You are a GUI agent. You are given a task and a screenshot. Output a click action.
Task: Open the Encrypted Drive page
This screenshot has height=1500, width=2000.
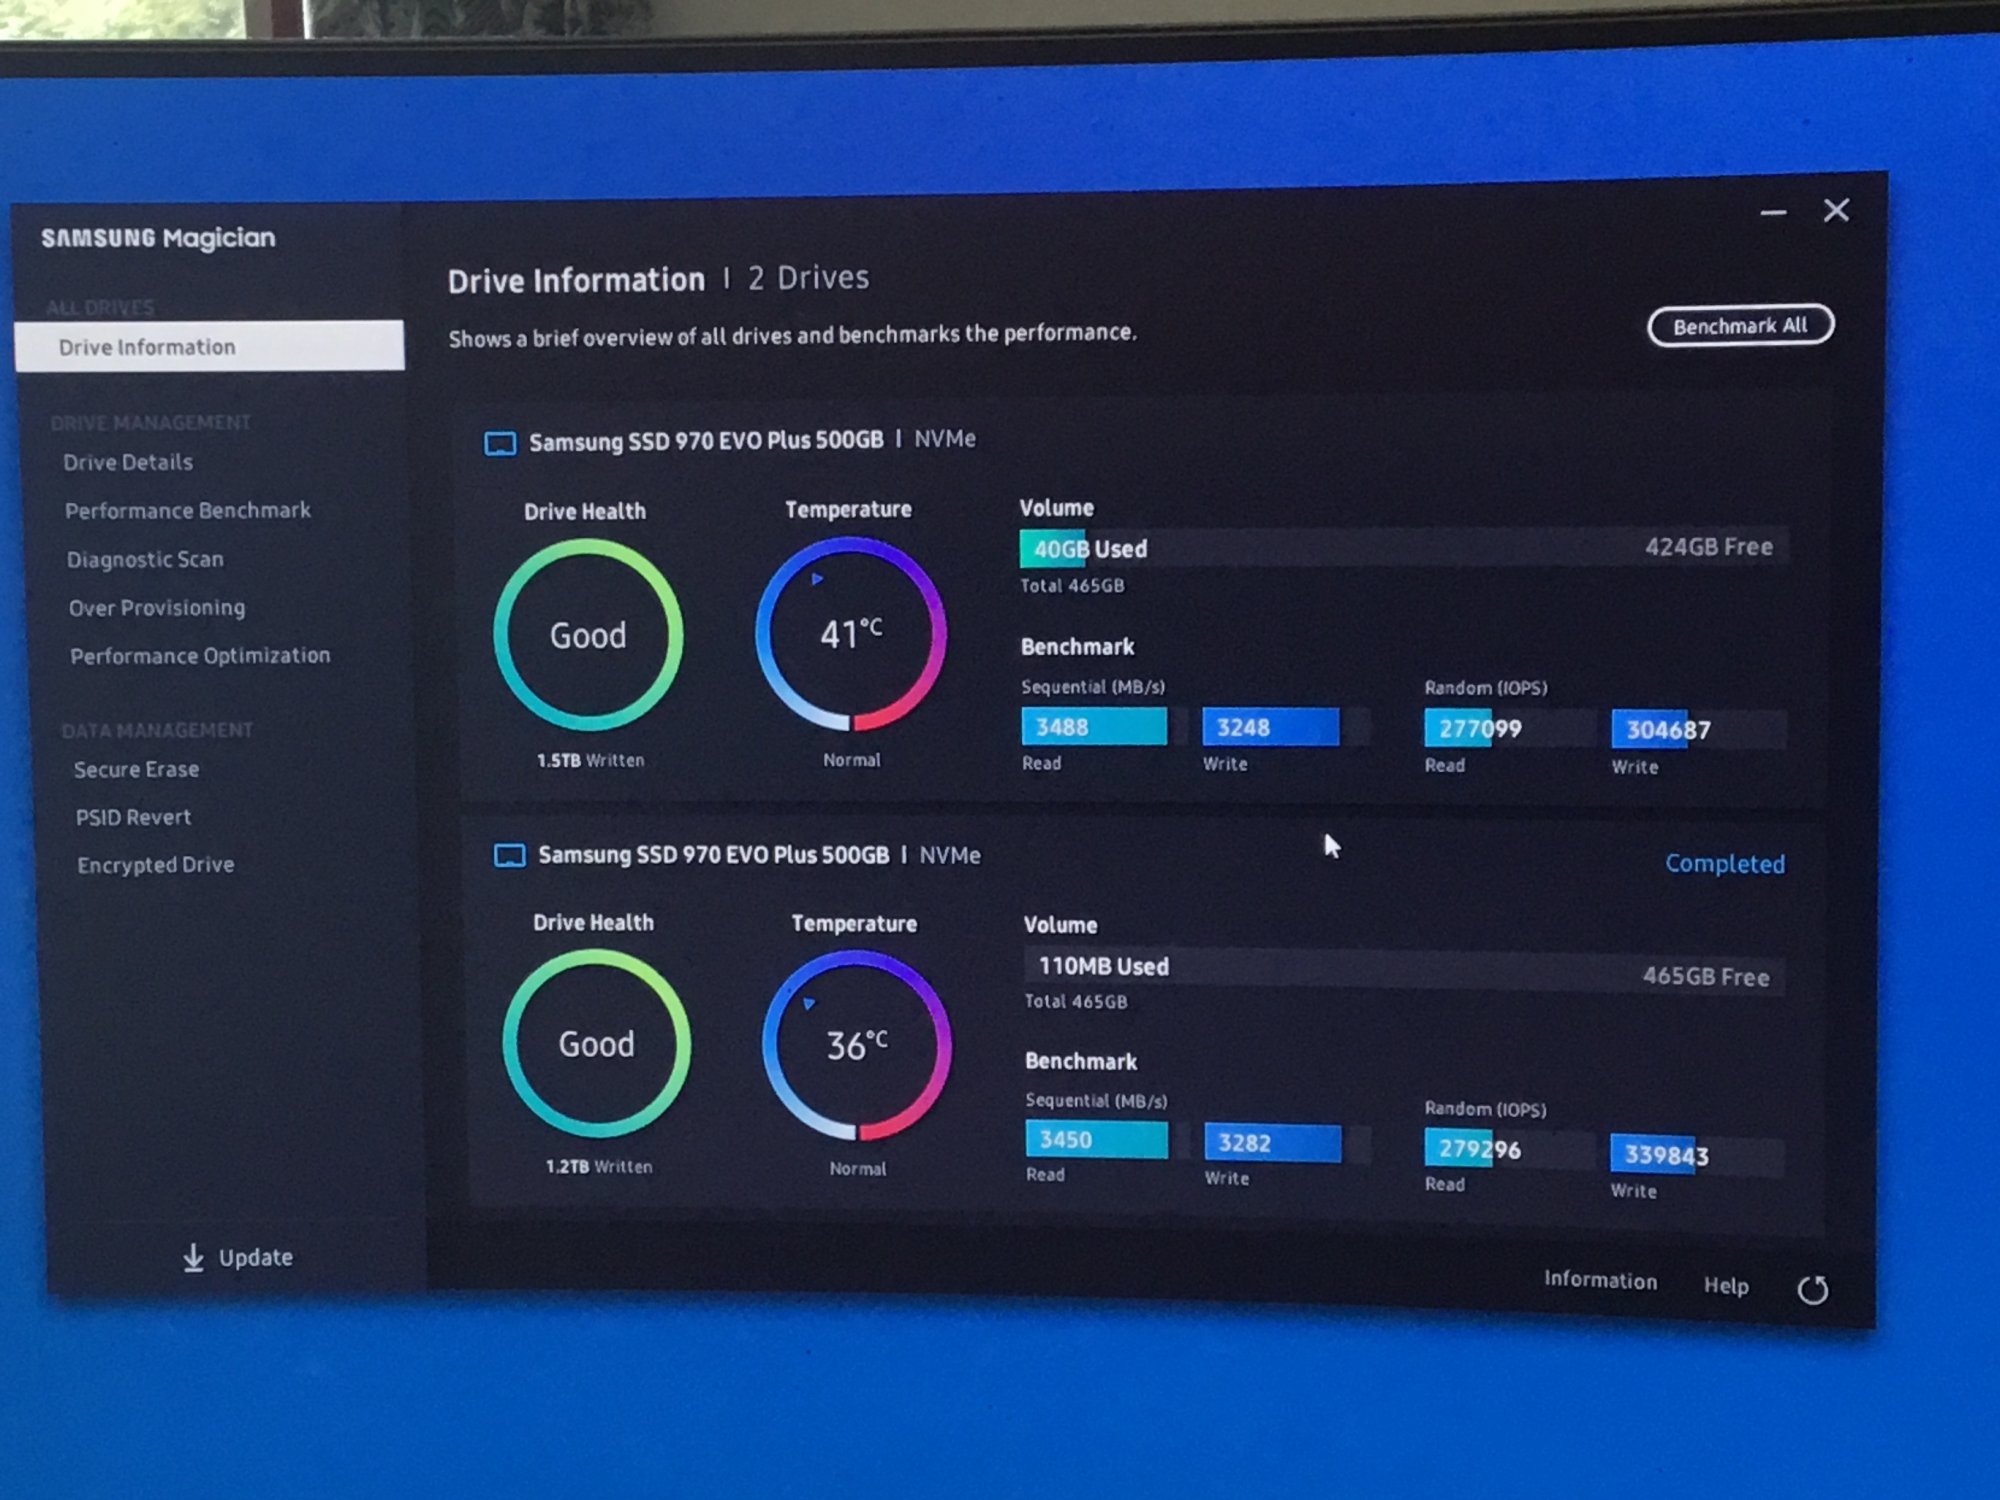(156, 865)
